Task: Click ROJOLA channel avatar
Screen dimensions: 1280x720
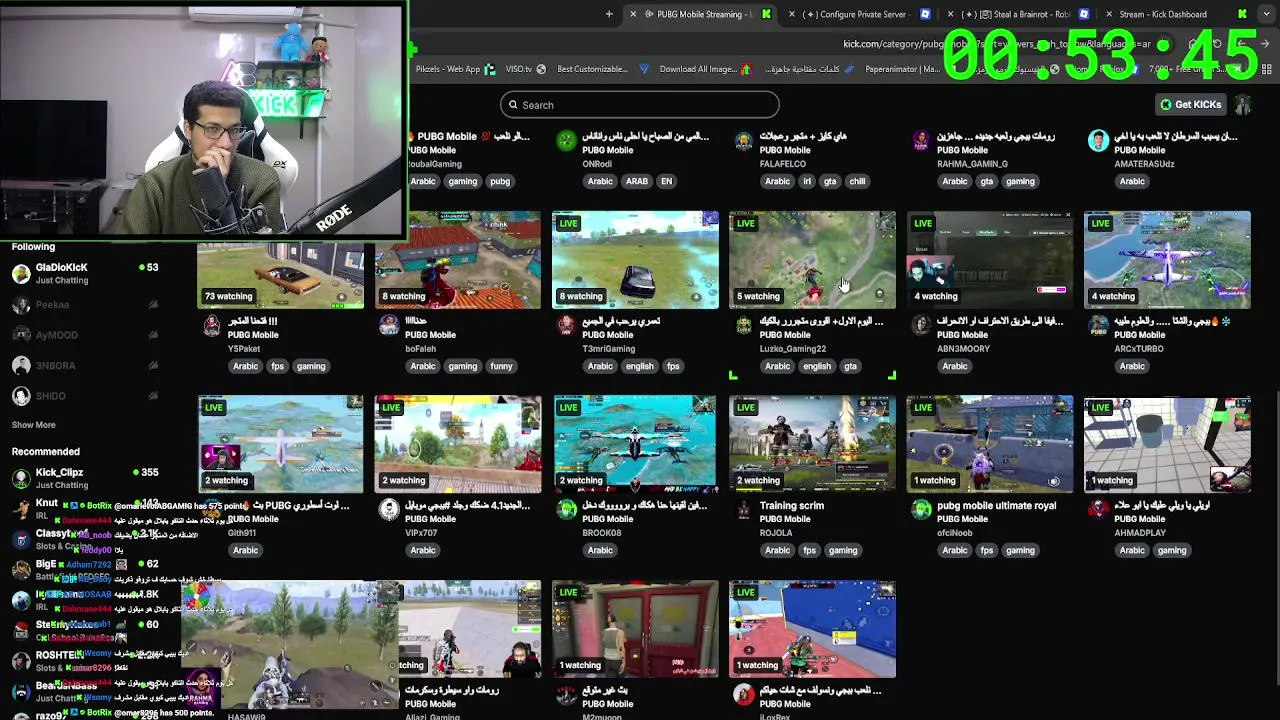Action: pyautogui.click(x=744, y=510)
